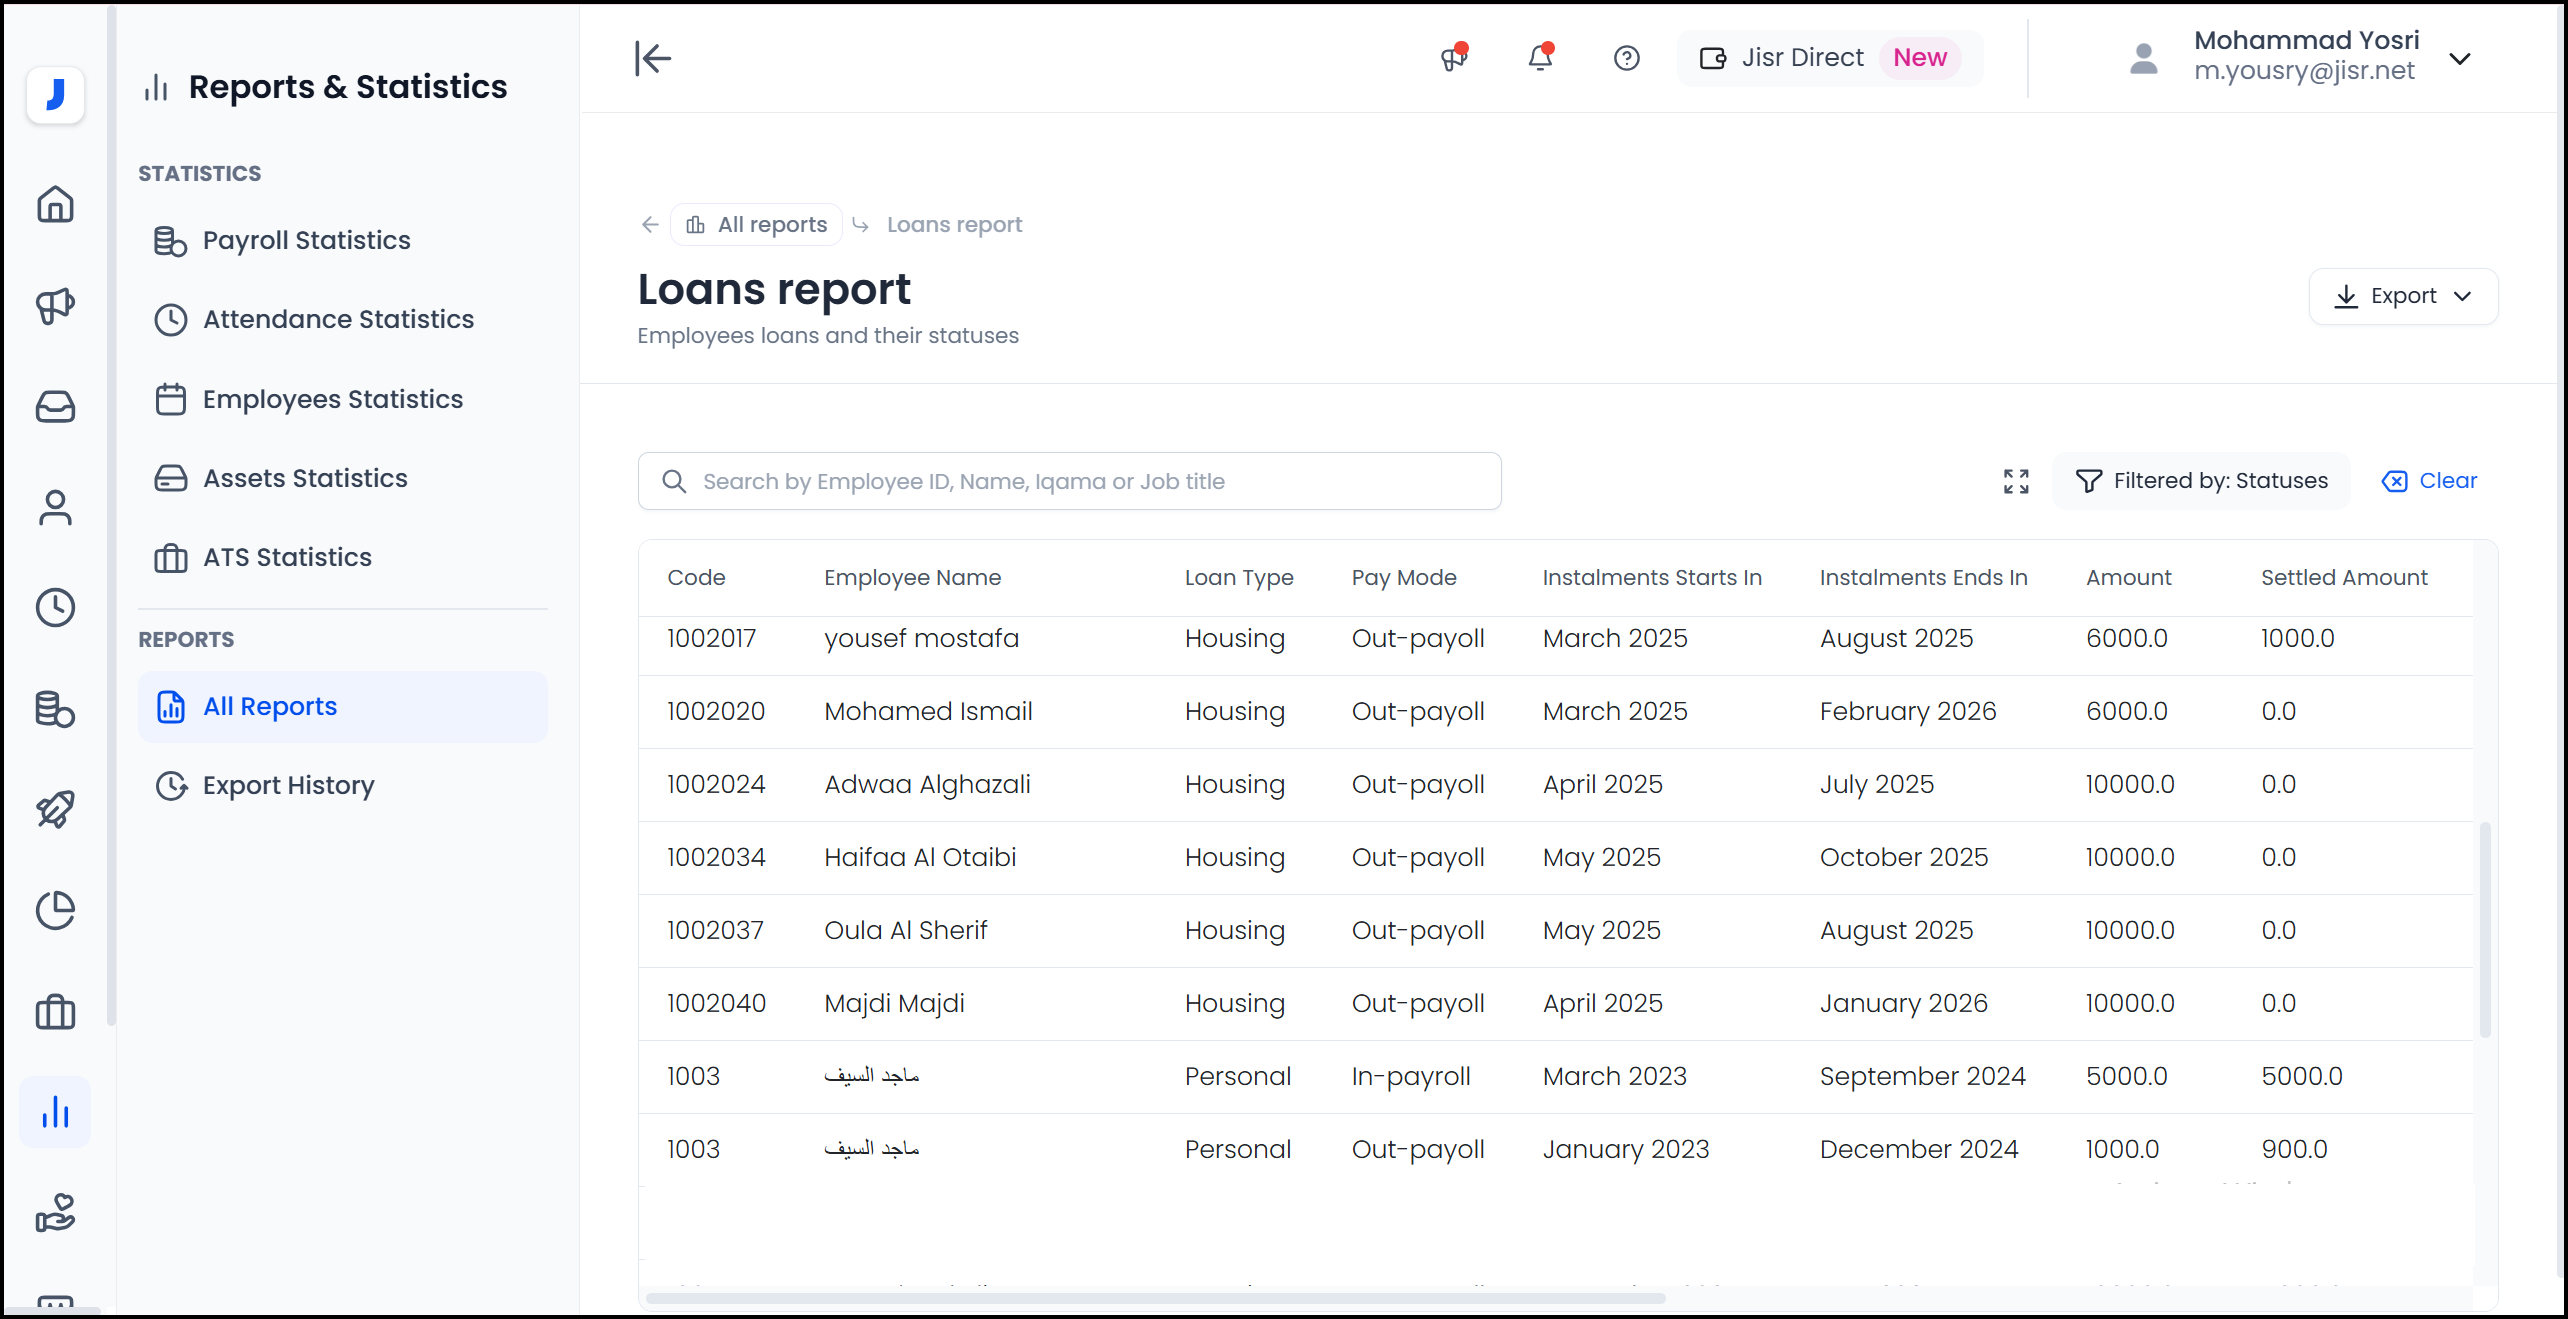Viewport: 2568px width, 1319px height.
Task: Open the notifications bell
Action: [x=1540, y=58]
